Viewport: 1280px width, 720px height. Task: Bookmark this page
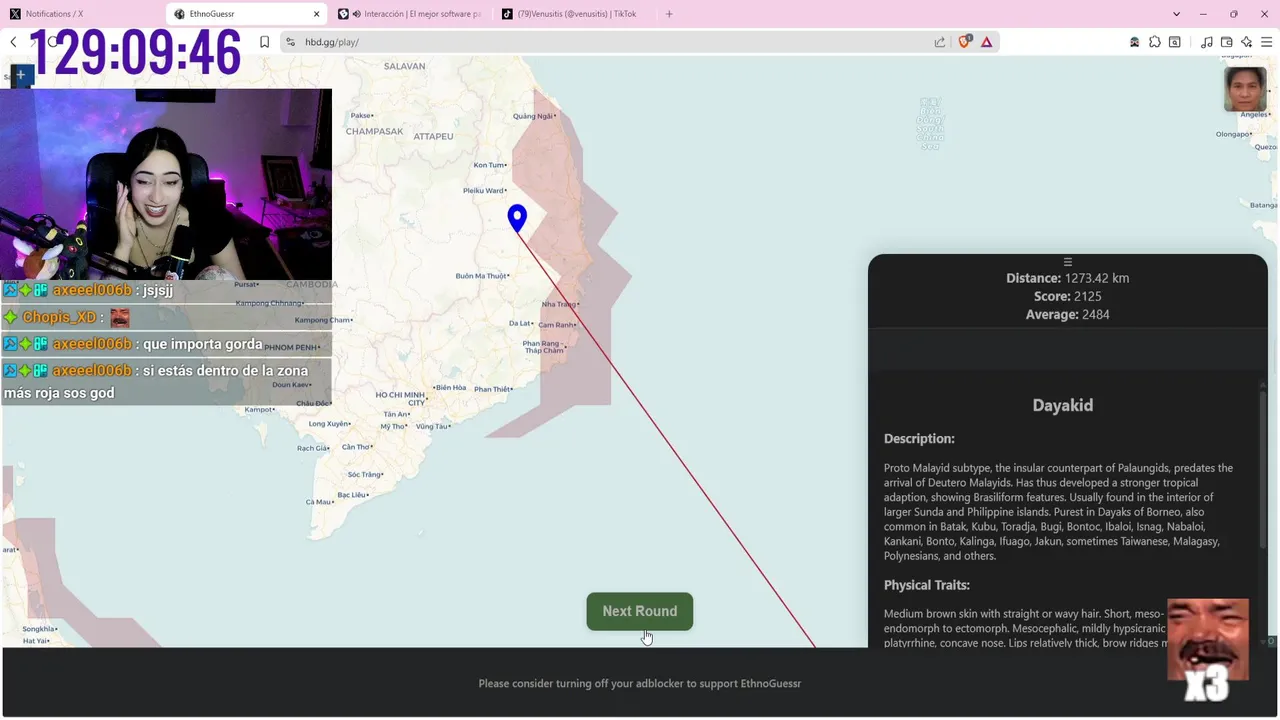pyautogui.click(x=264, y=42)
